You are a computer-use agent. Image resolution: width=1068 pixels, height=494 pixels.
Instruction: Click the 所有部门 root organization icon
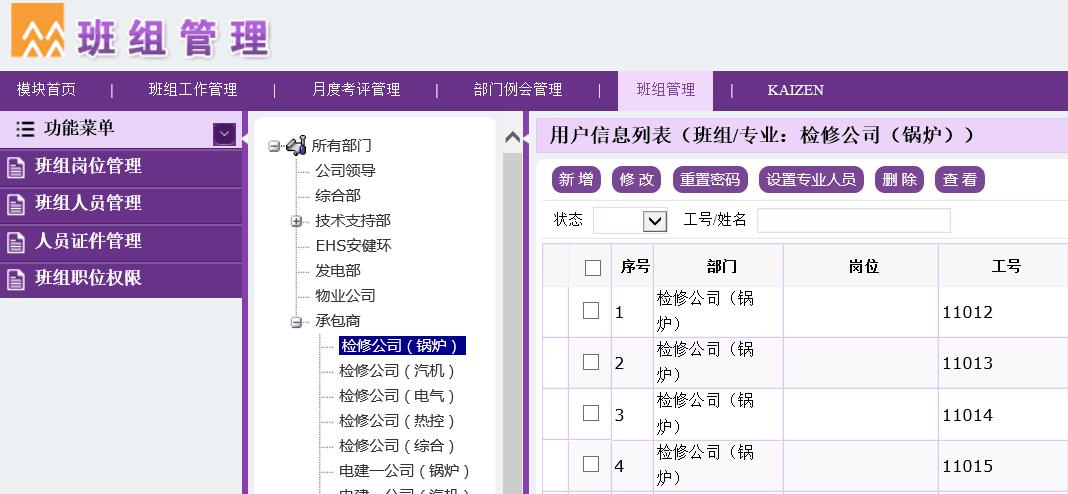tap(296, 146)
